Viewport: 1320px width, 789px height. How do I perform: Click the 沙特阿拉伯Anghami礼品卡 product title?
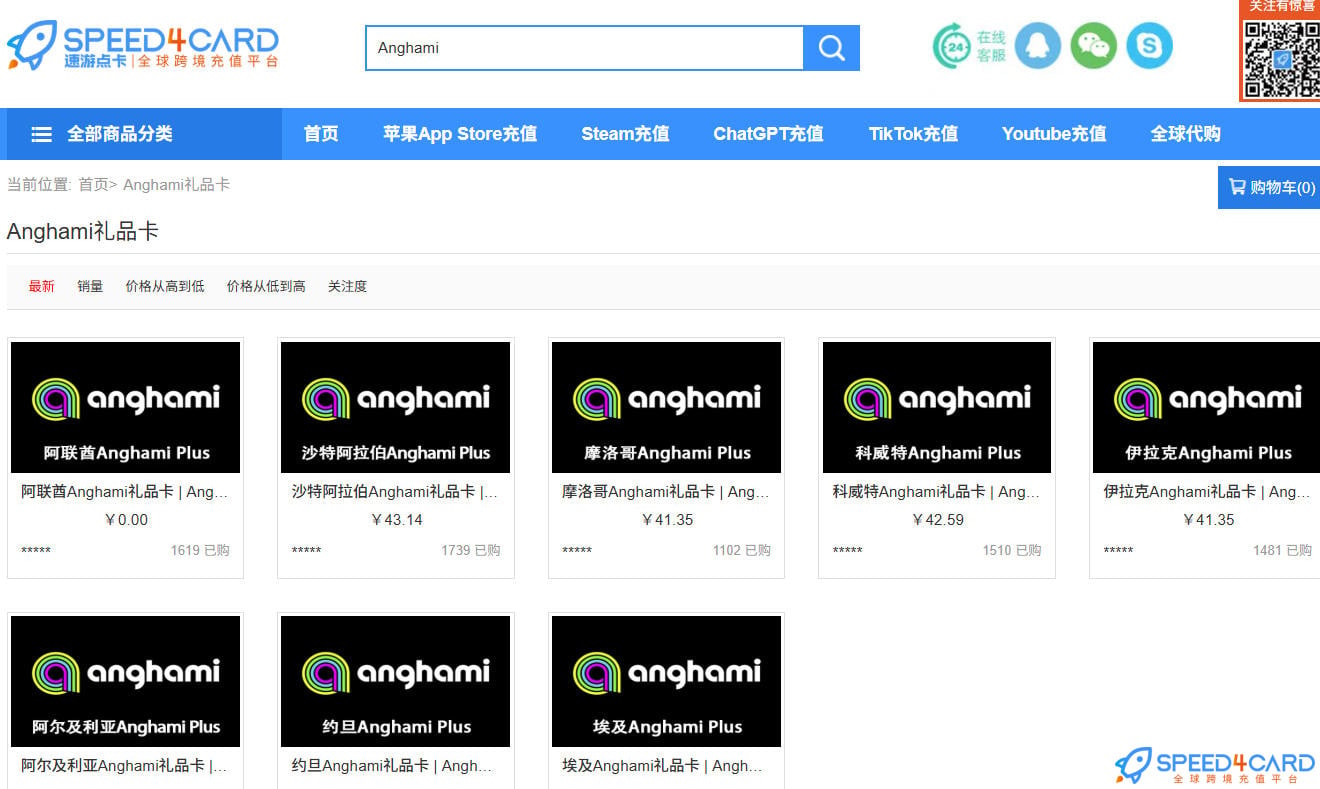395,492
